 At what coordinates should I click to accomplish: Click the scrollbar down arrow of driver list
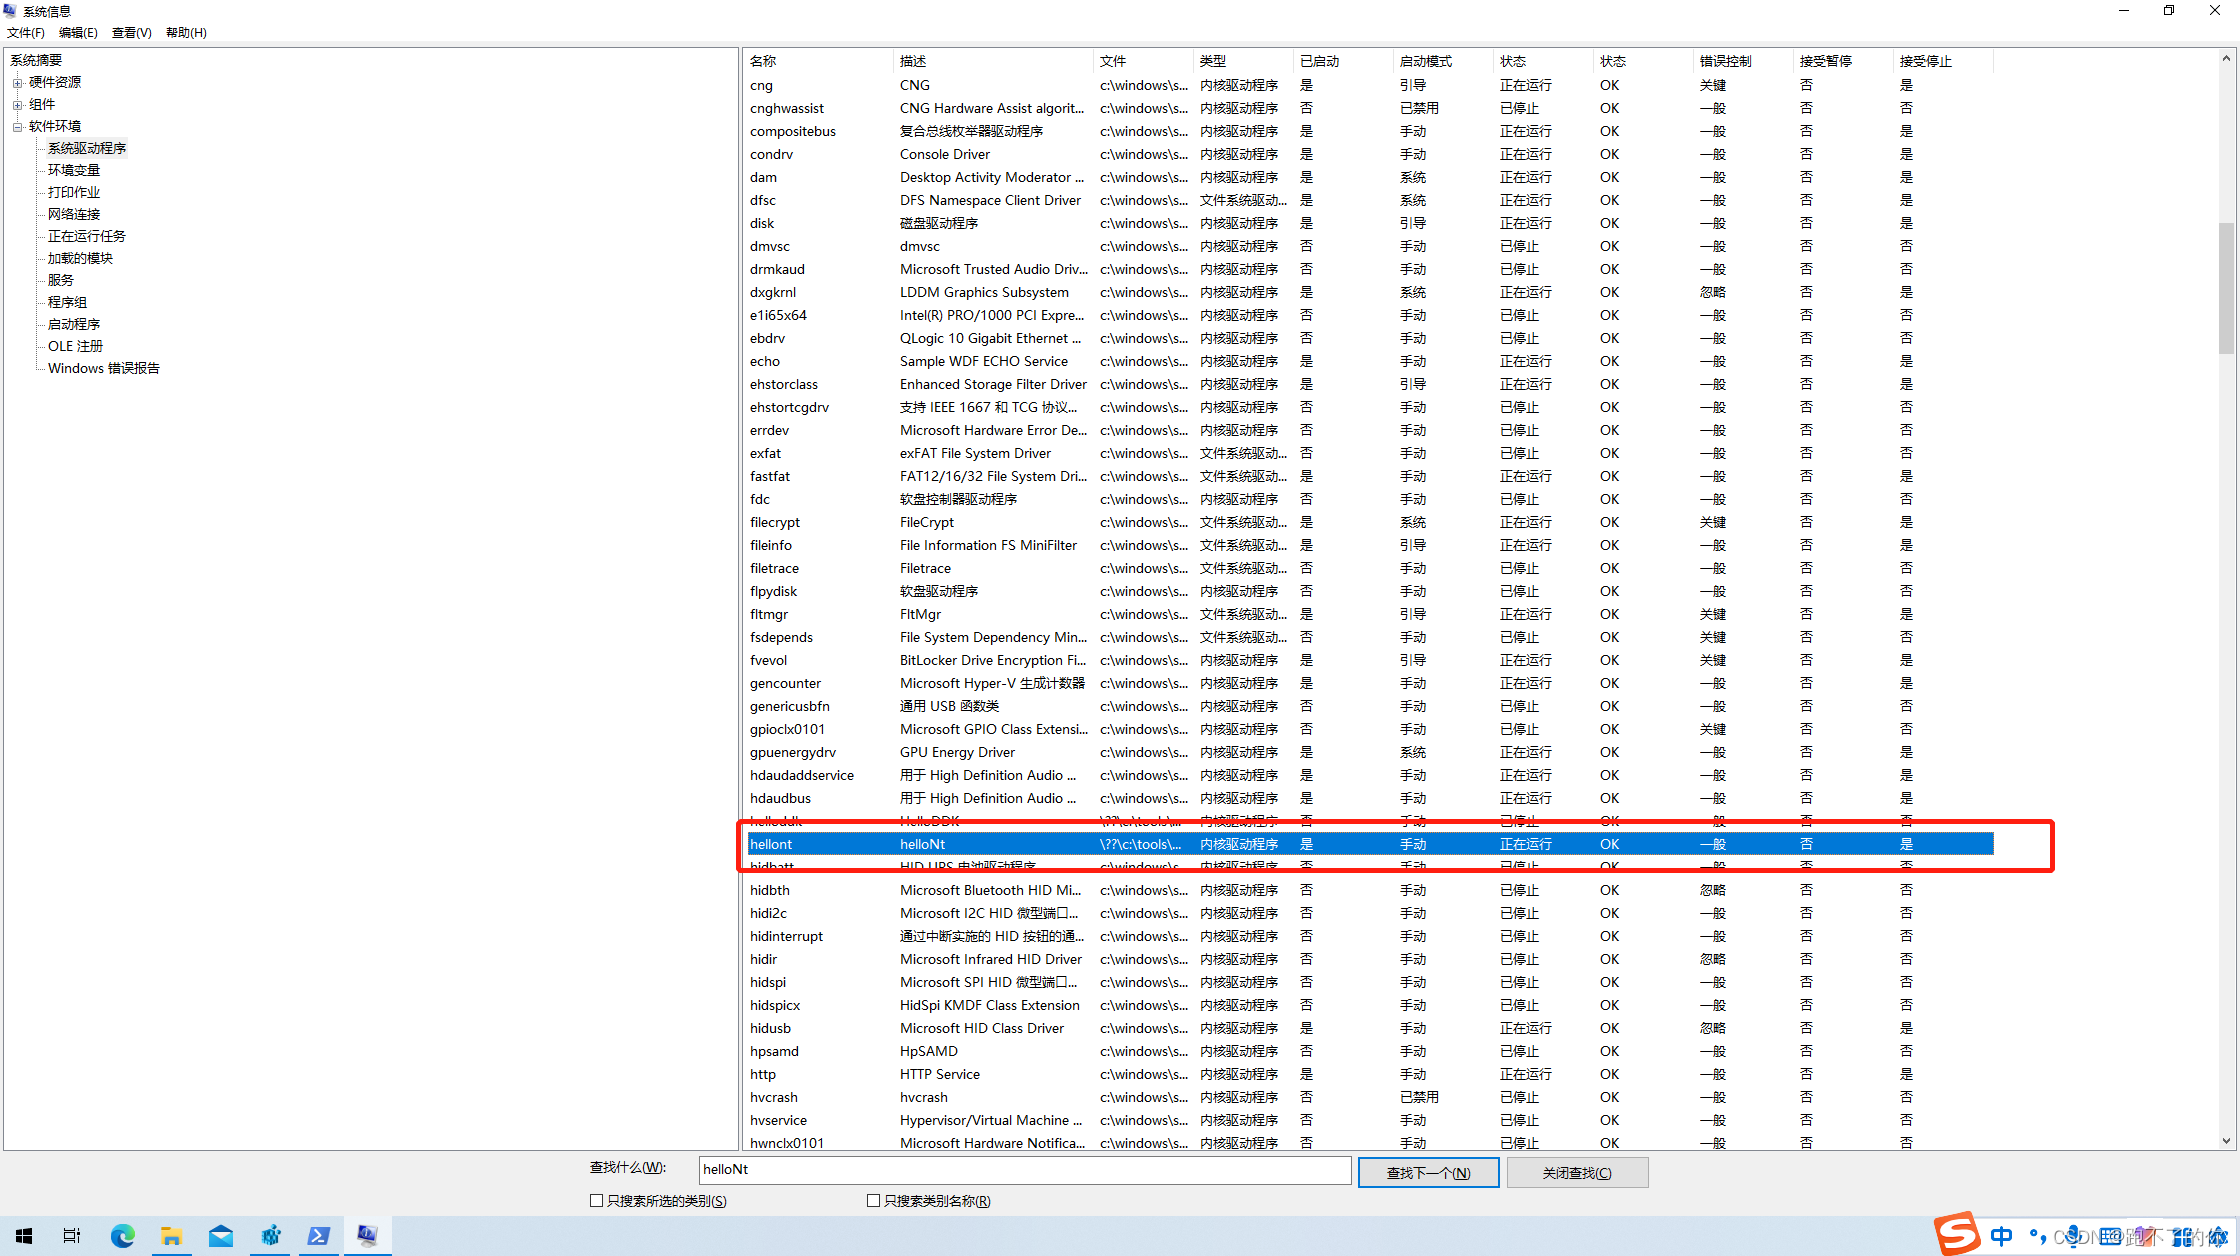(2226, 1141)
